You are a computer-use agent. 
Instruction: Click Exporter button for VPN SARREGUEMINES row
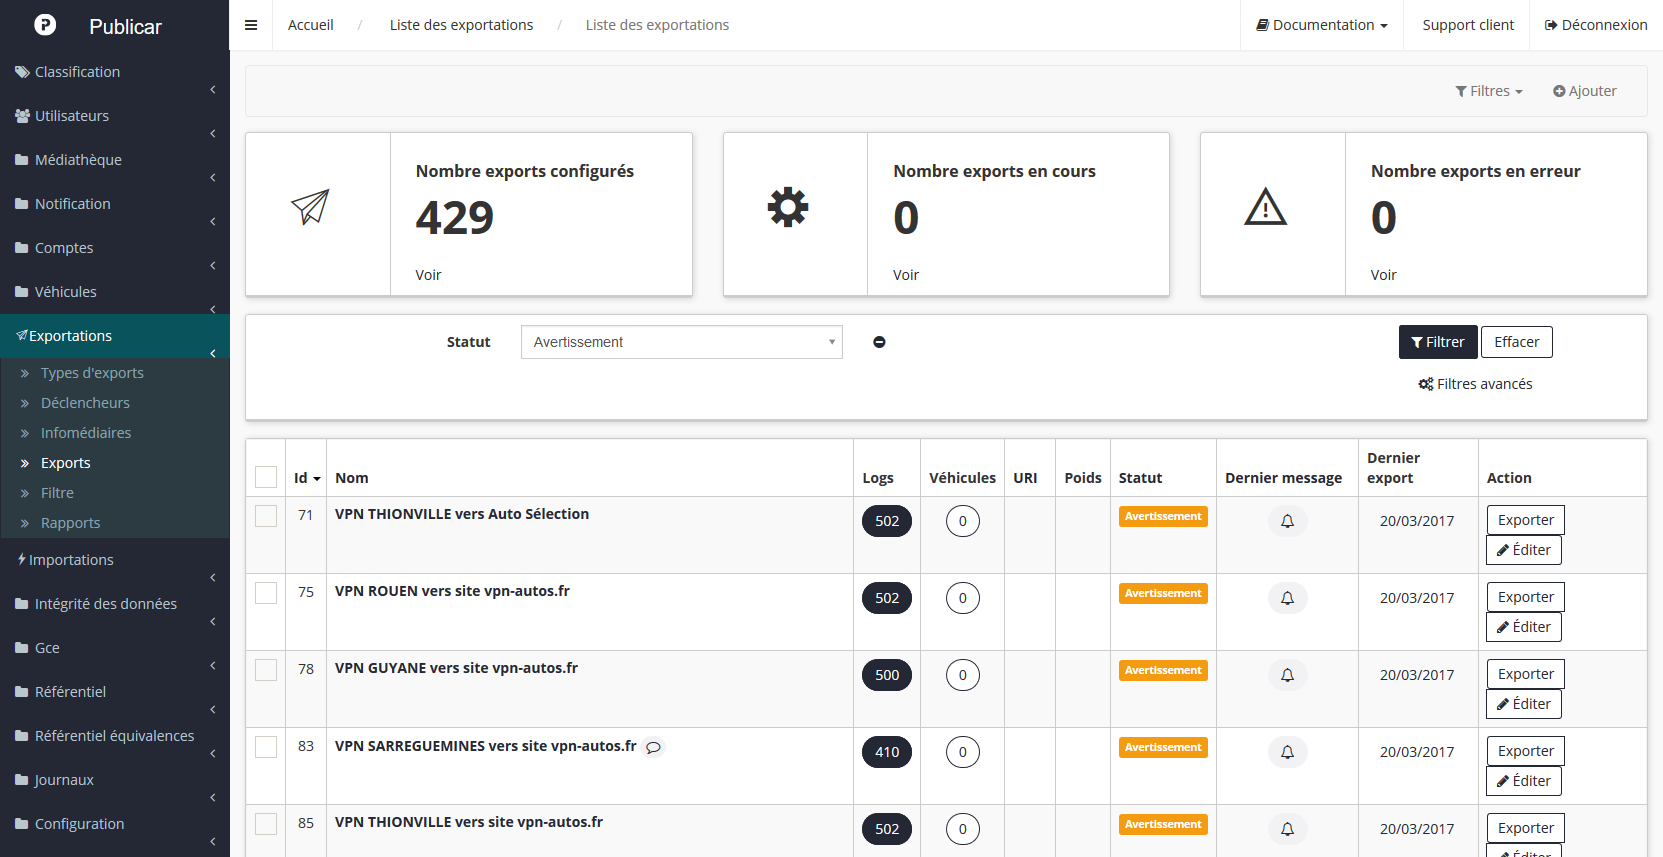(1525, 751)
